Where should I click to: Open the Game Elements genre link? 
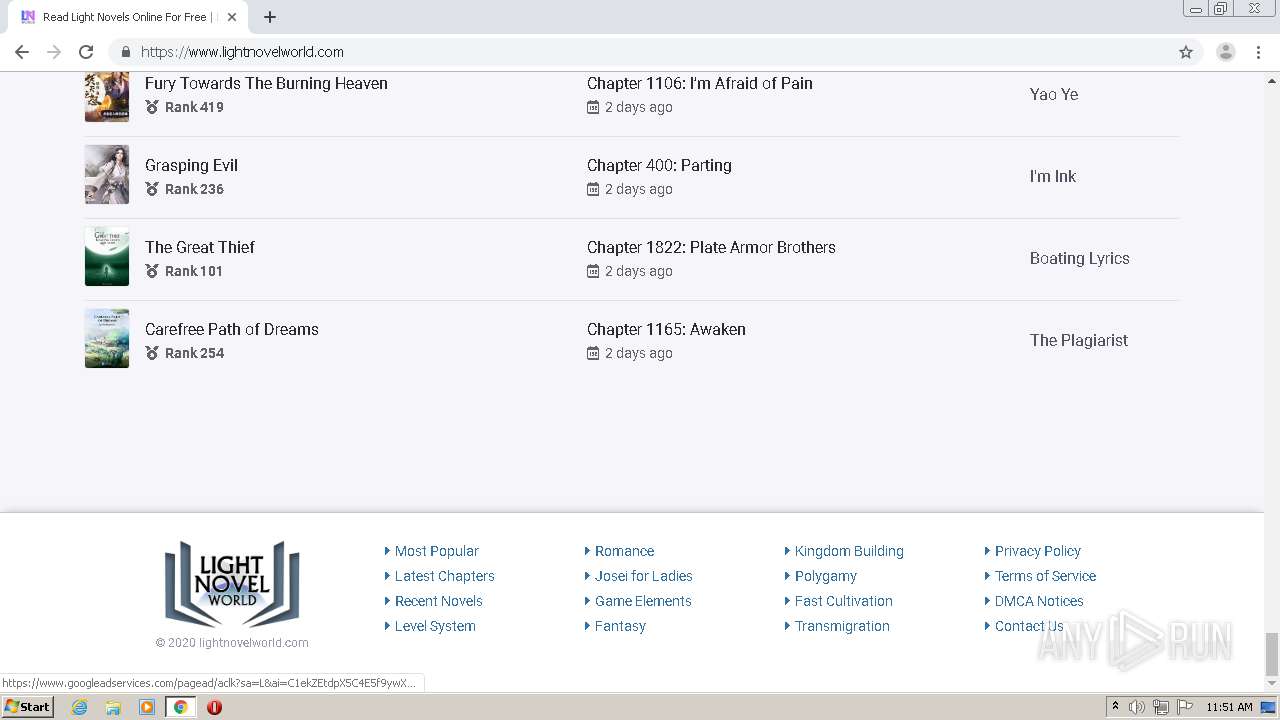643,601
